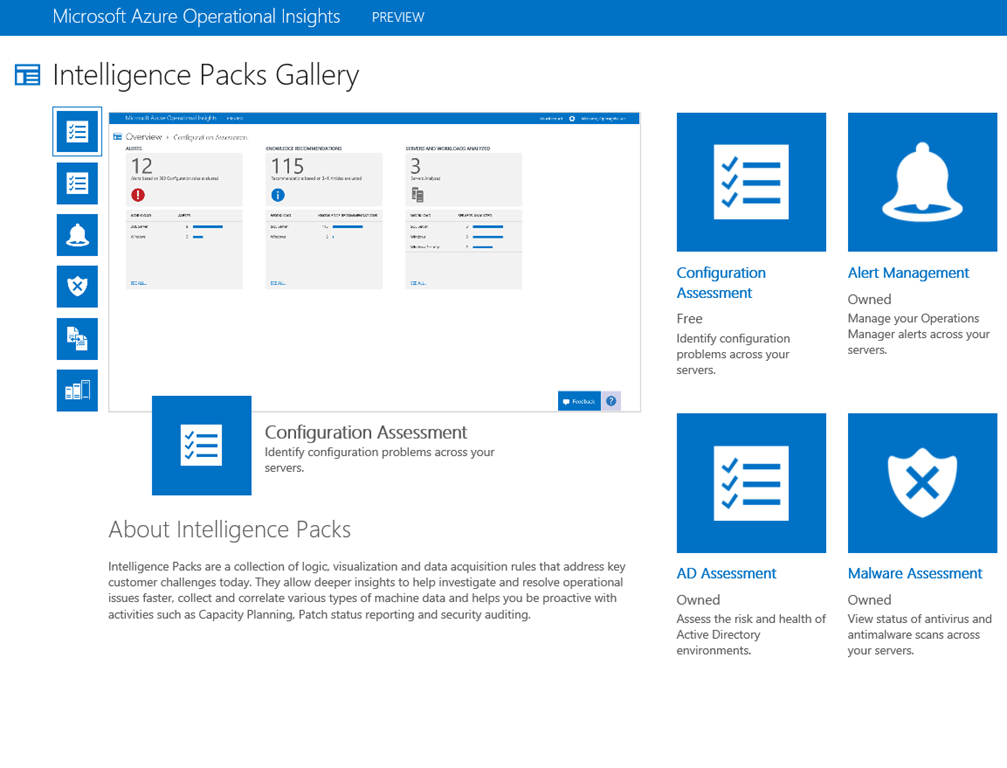Click the Microsoft Azure Operational Insights title
This screenshot has width=1007, height=768.
[x=196, y=17]
